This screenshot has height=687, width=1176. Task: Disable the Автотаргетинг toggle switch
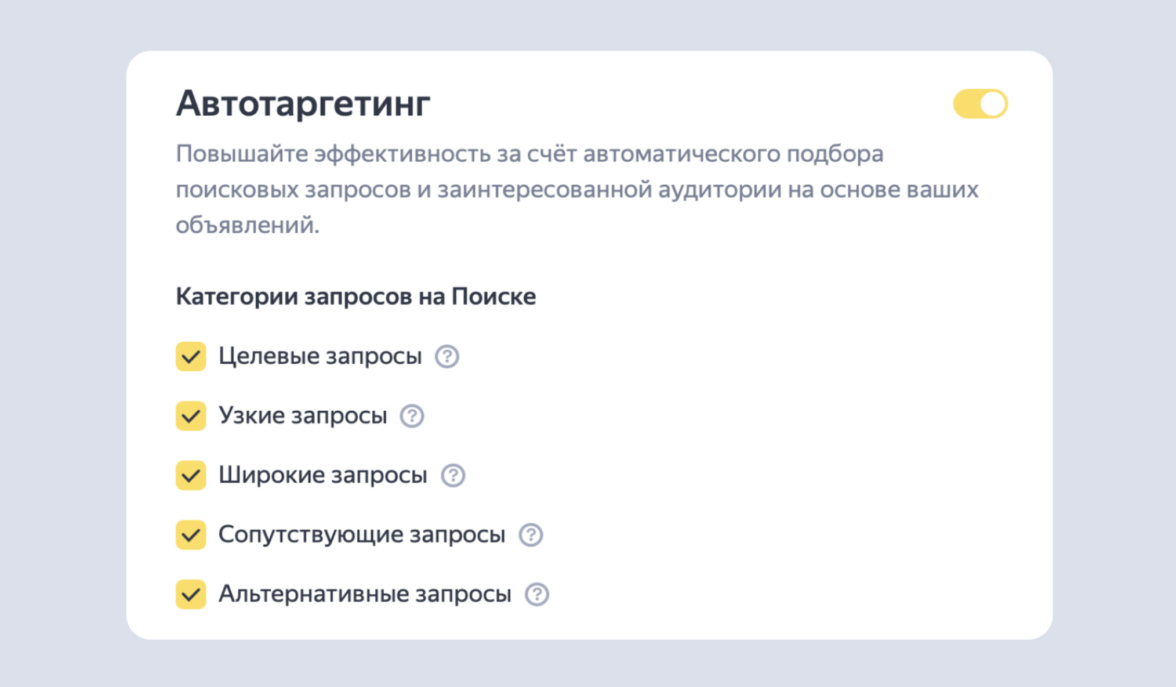coord(980,104)
